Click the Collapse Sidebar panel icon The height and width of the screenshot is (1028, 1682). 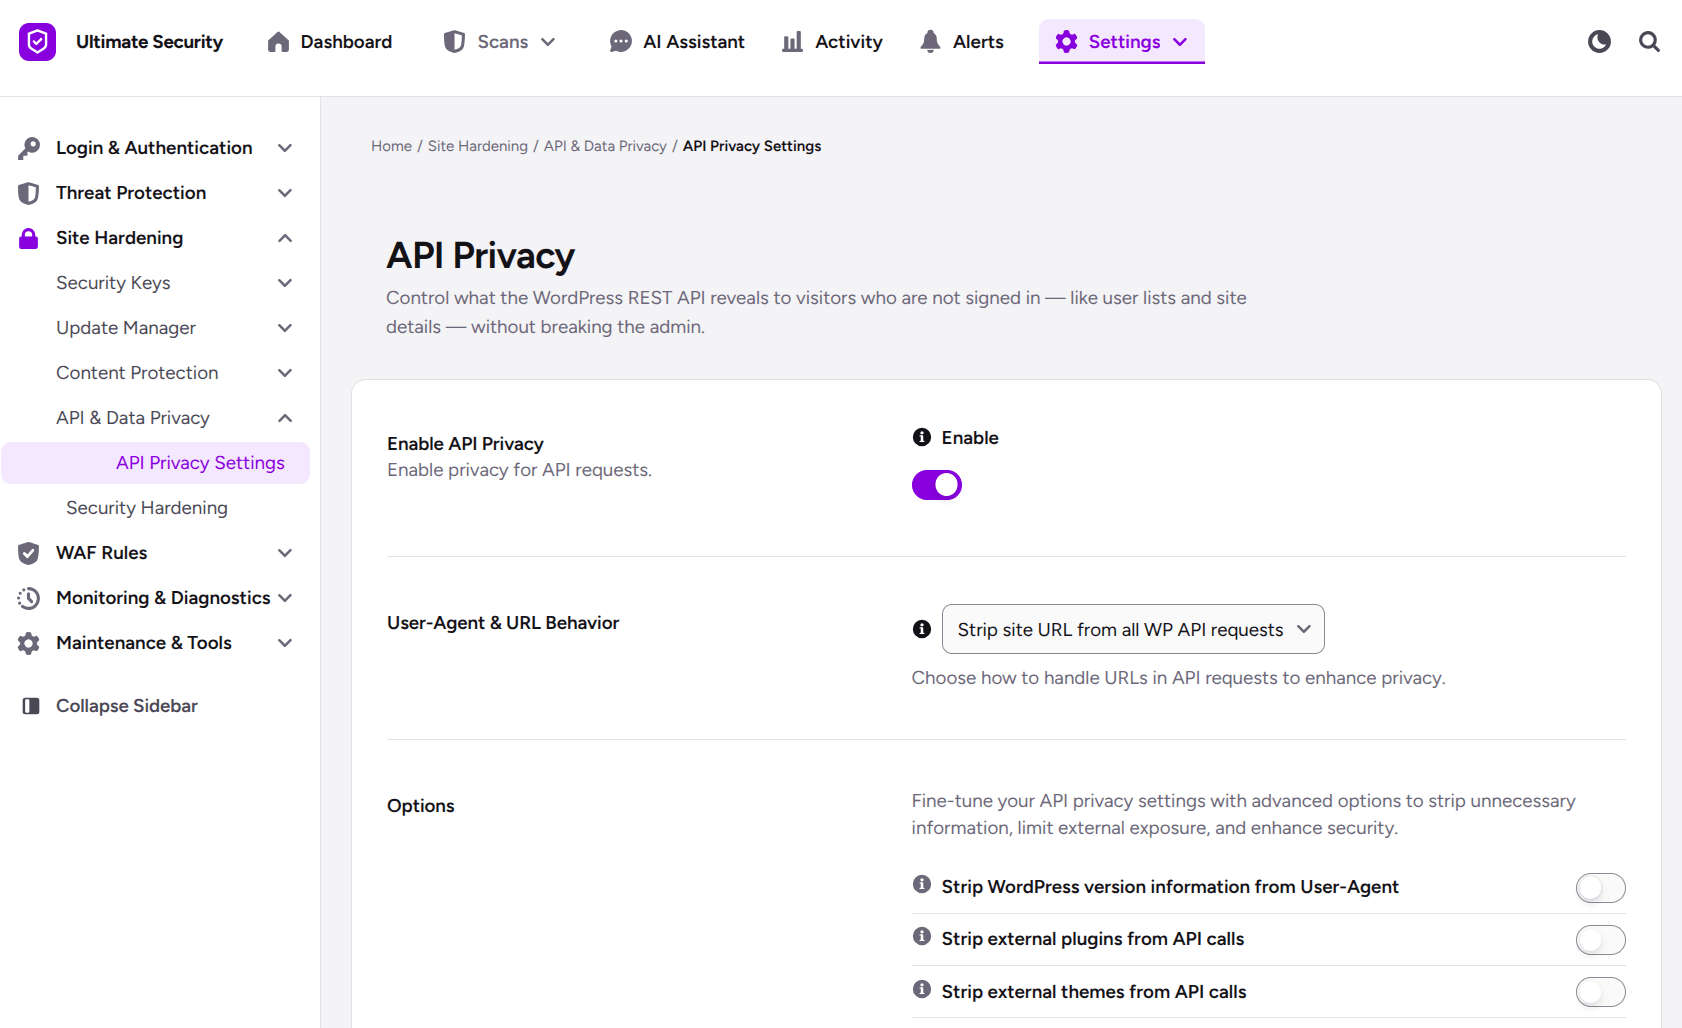click(31, 706)
